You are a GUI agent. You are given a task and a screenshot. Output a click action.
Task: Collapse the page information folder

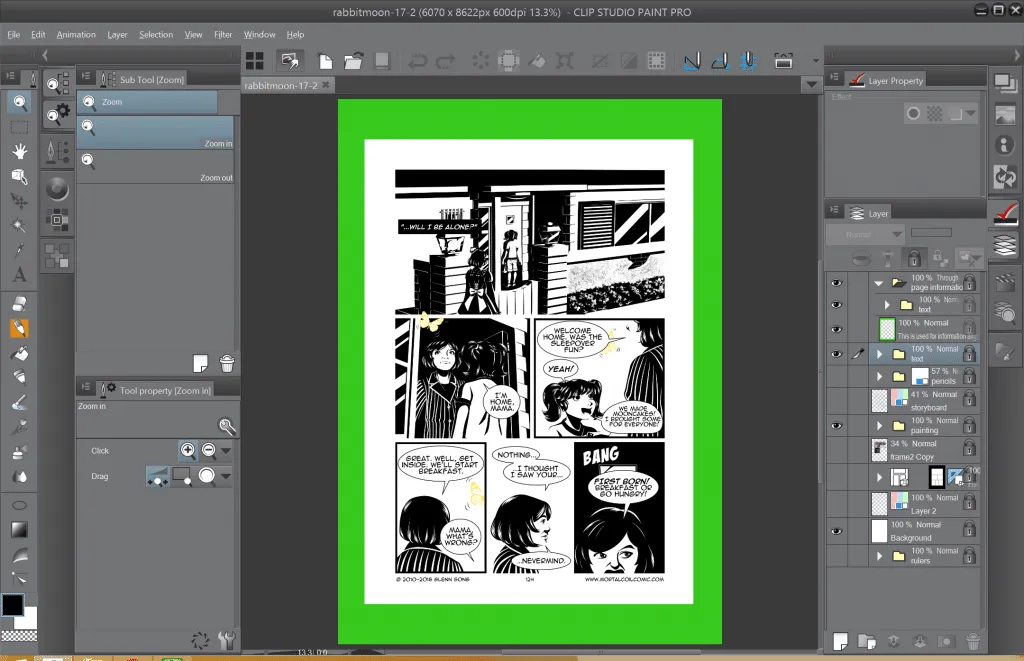(x=877, y=280)
